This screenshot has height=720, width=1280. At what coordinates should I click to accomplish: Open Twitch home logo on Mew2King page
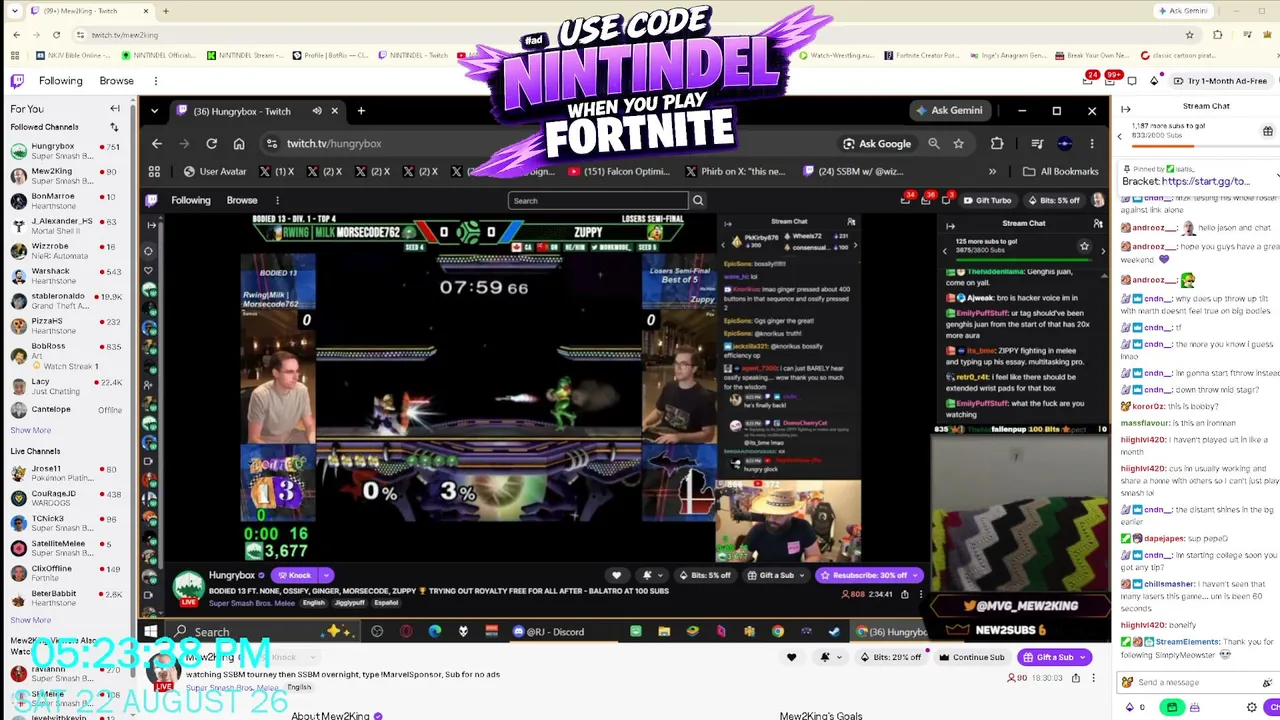17,81
